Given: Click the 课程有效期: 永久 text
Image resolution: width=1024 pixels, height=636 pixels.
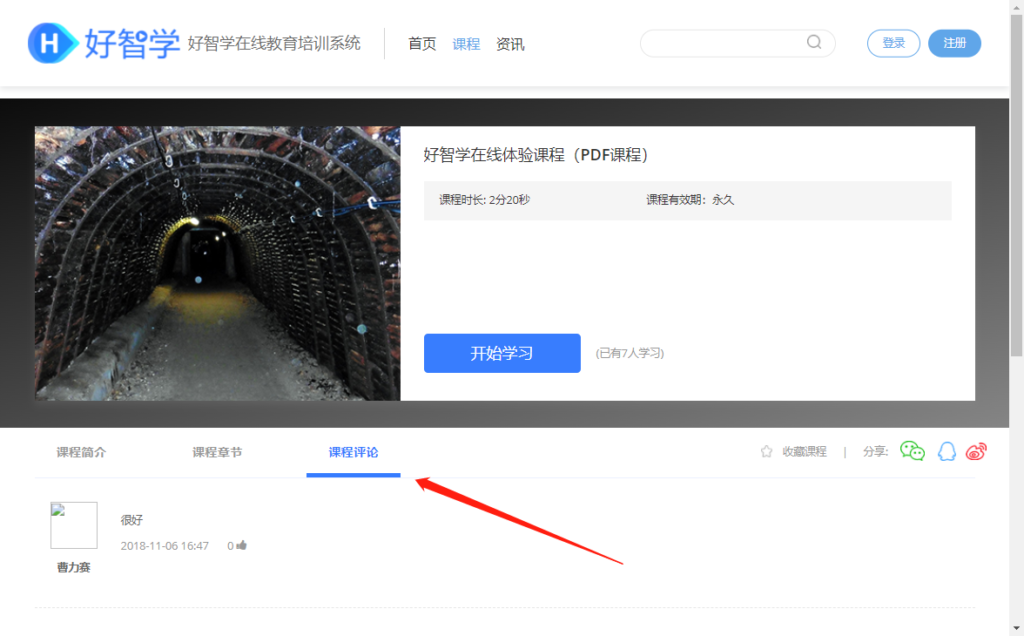Looking at the screenshot, I should coord(690,200).
